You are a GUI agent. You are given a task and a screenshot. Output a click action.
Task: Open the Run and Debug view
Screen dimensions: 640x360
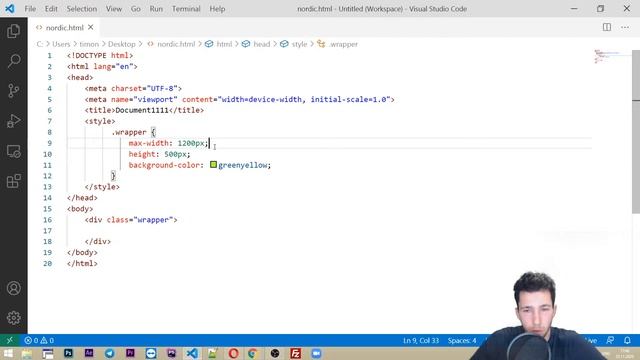(13, 121)
